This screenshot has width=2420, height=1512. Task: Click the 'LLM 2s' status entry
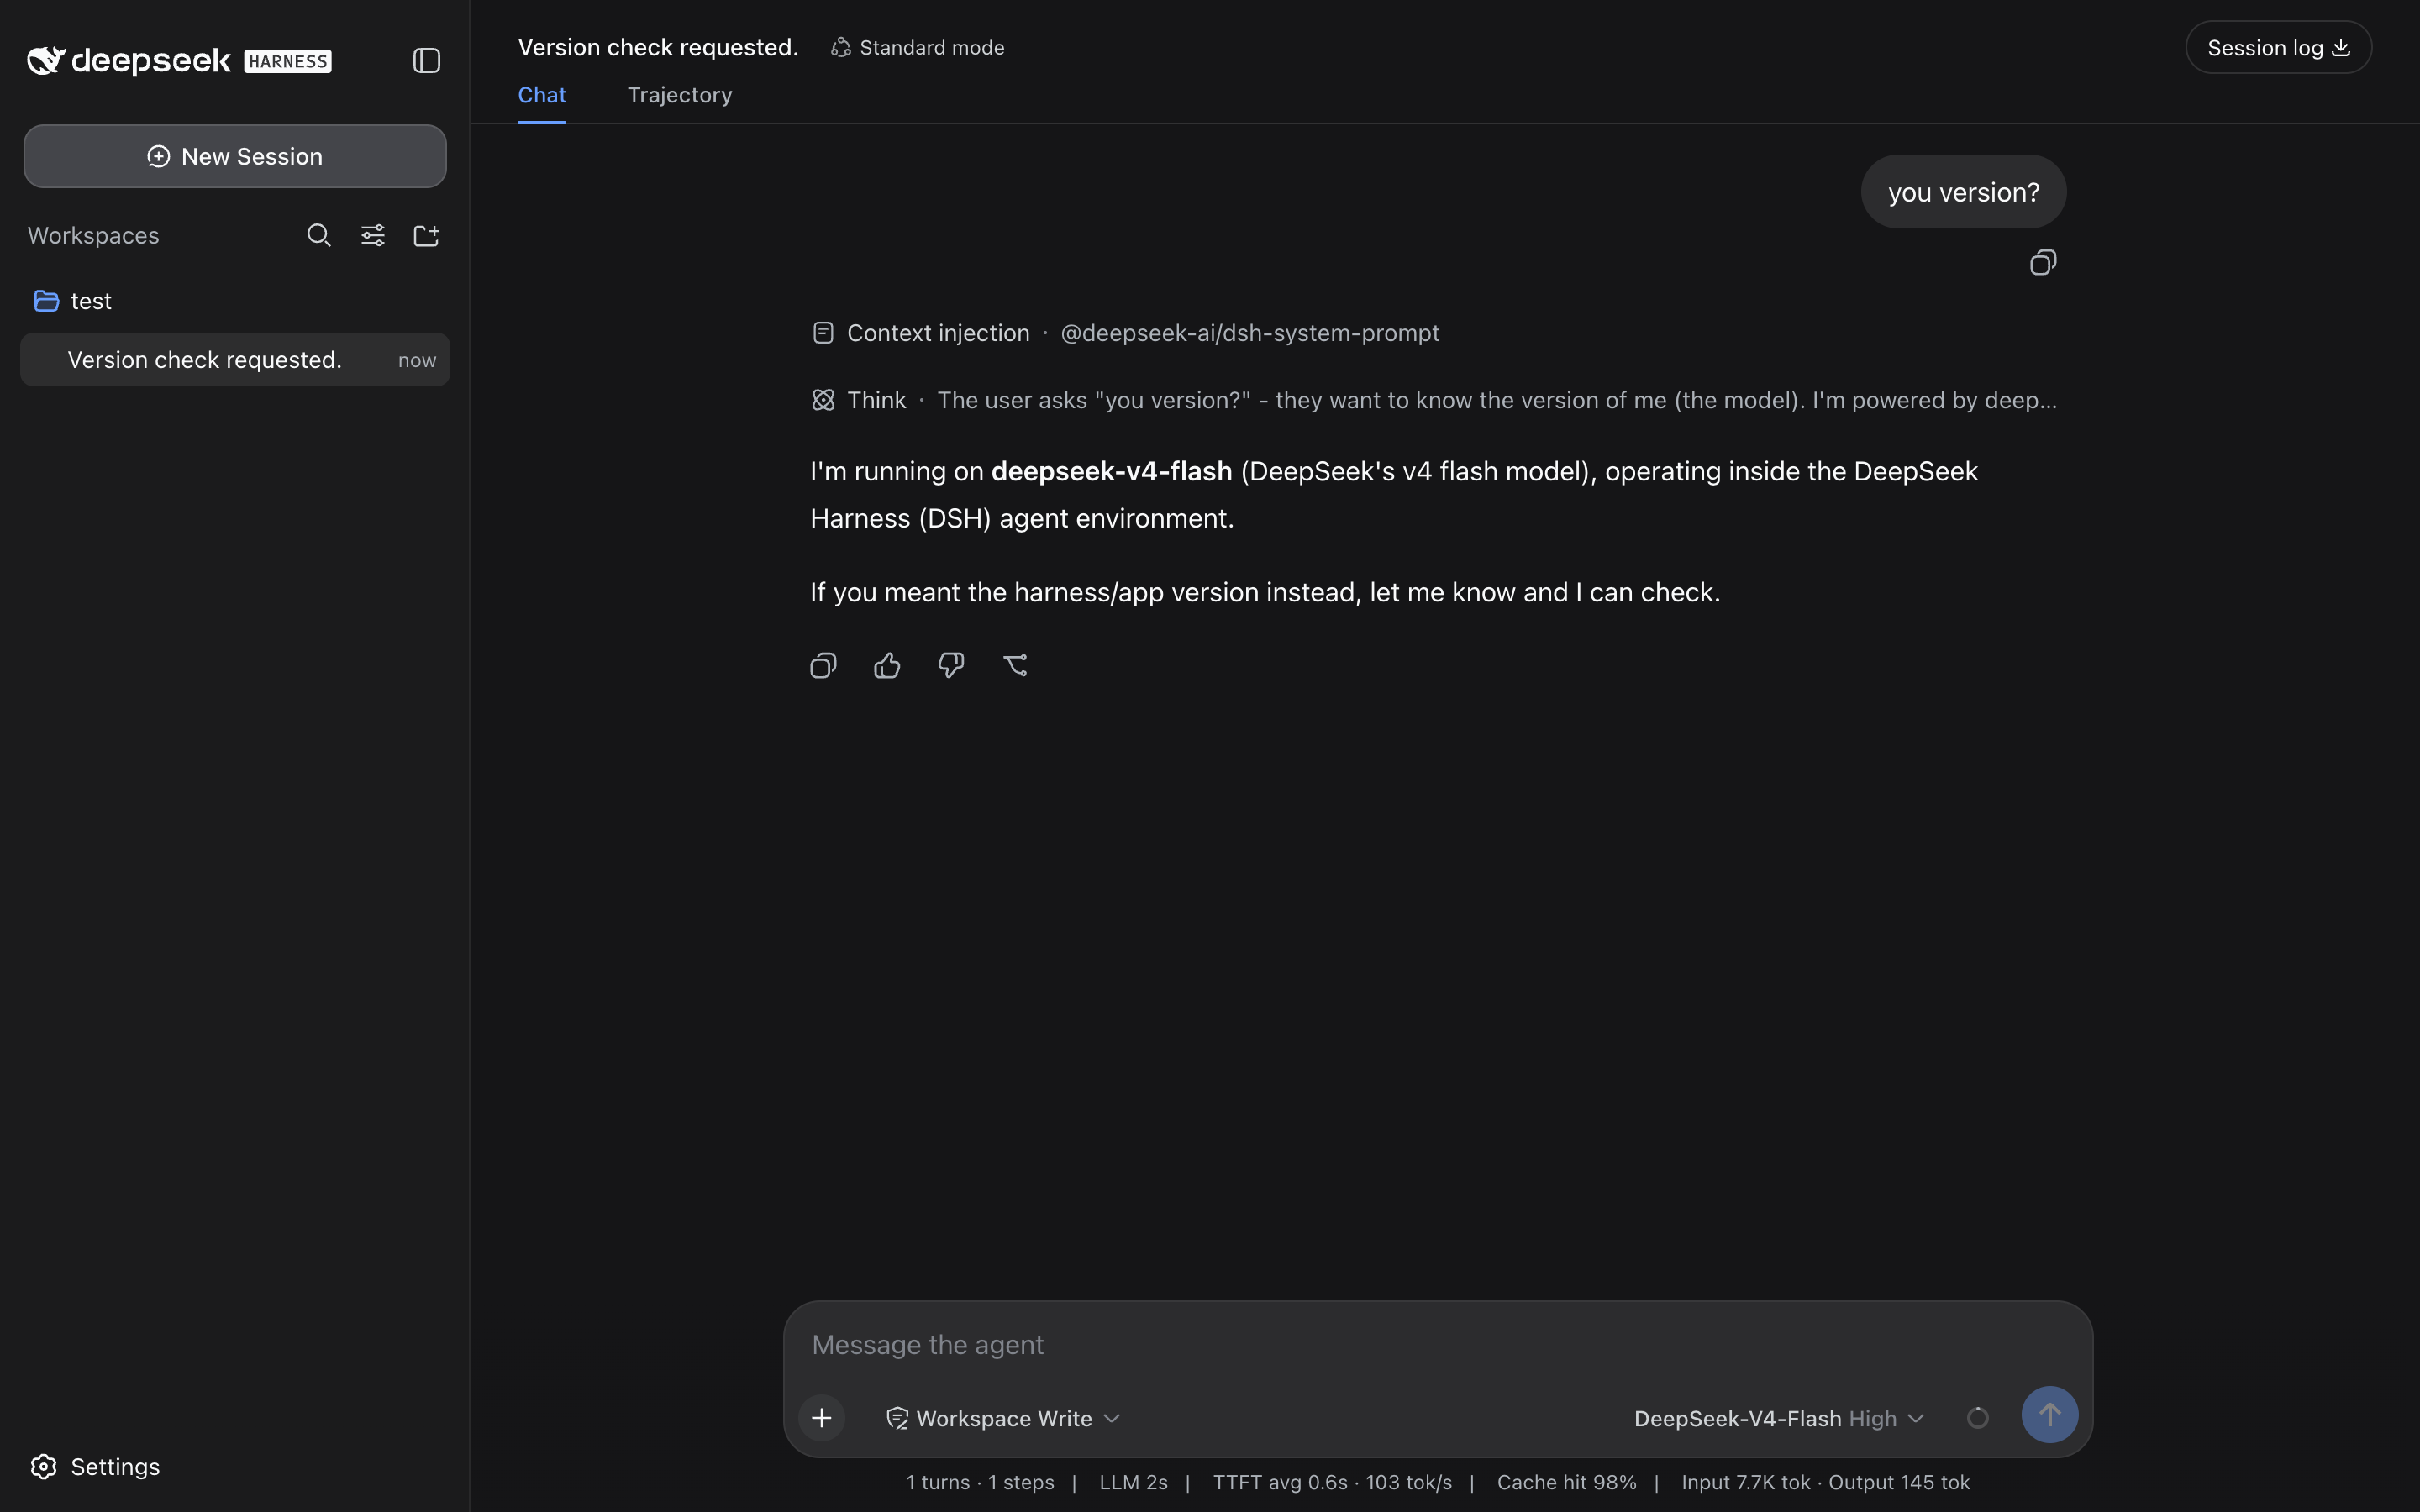click(1133, 1482)
